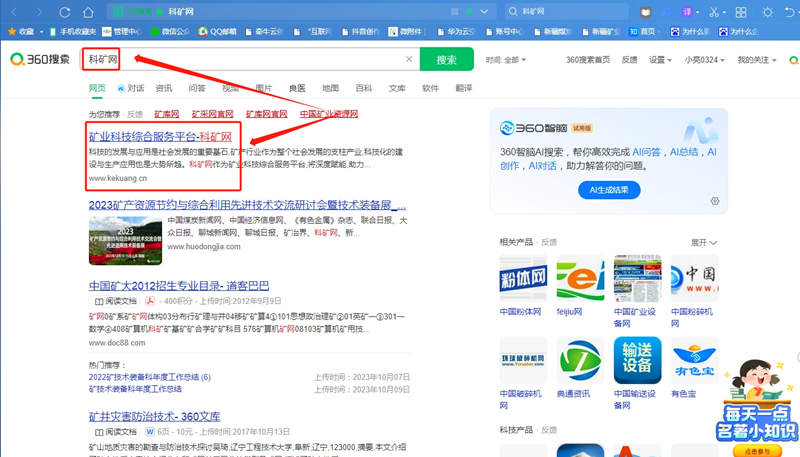The width and height of the screenshot is (800, 457).
Task: Open settings gear in 360智脑 panel
Action: [x=715, y=201]
